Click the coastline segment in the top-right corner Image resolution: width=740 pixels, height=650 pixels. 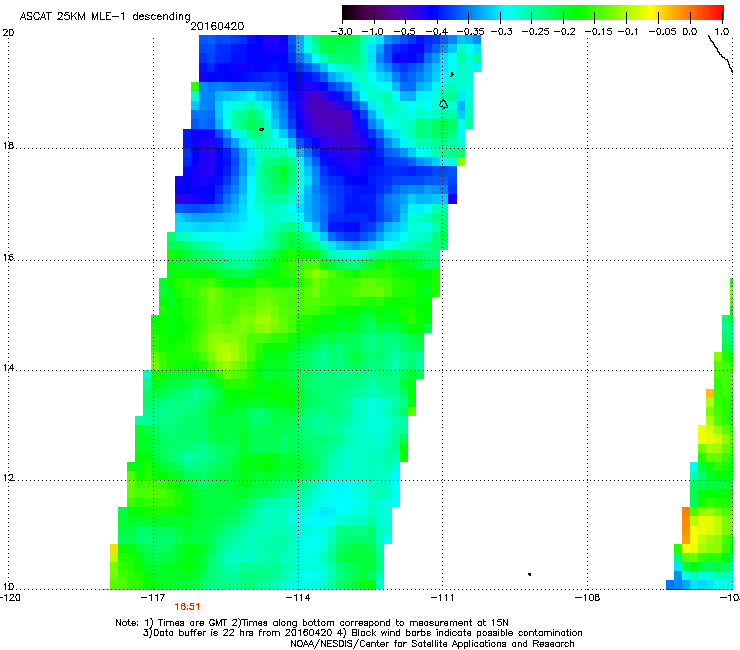click(720, 54)
